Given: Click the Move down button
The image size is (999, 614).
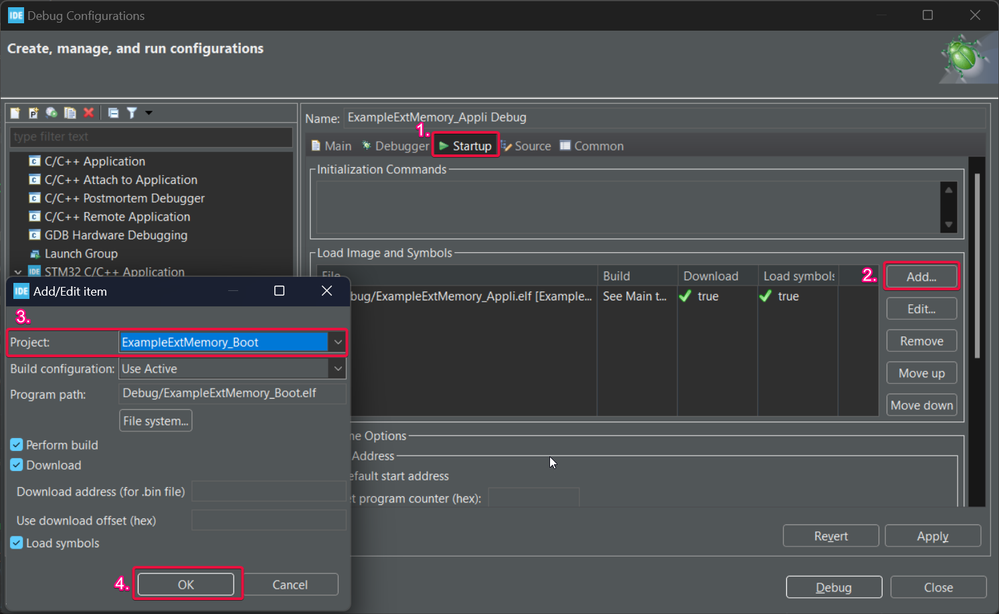Looking at the screenshot, I should click(921, 405).
